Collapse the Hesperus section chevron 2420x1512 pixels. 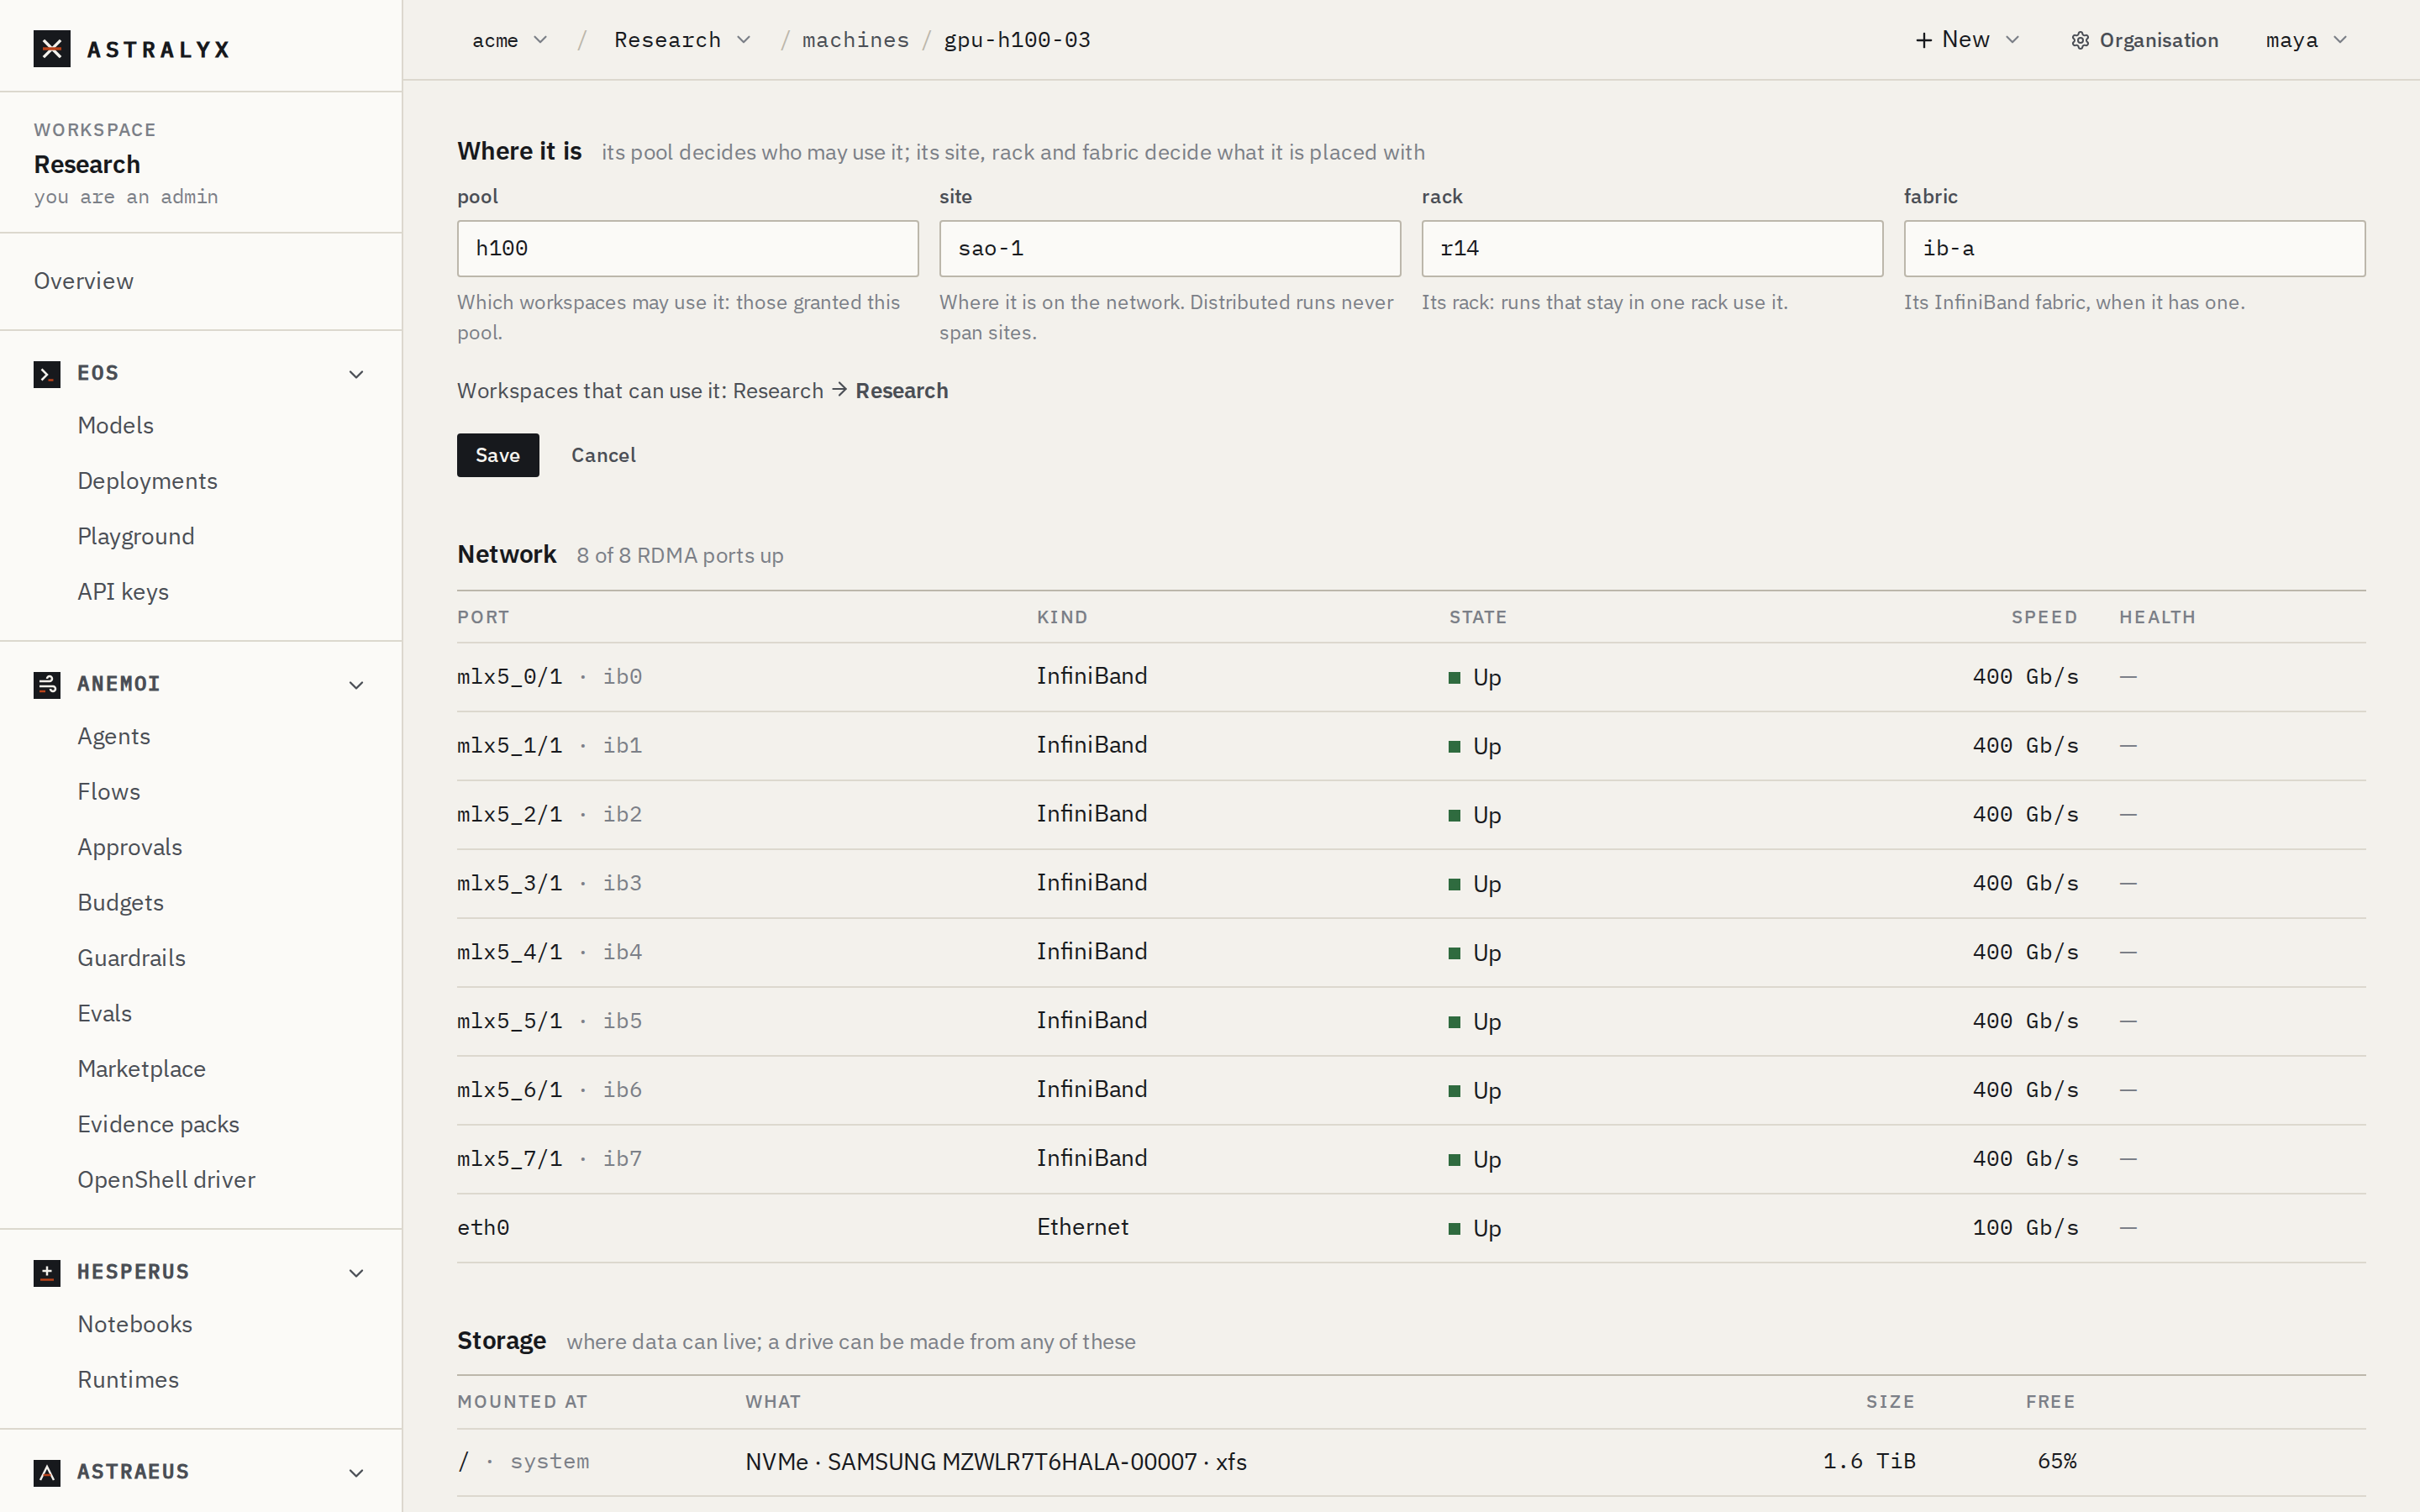pyautogui.click(x=356, y=1273)
